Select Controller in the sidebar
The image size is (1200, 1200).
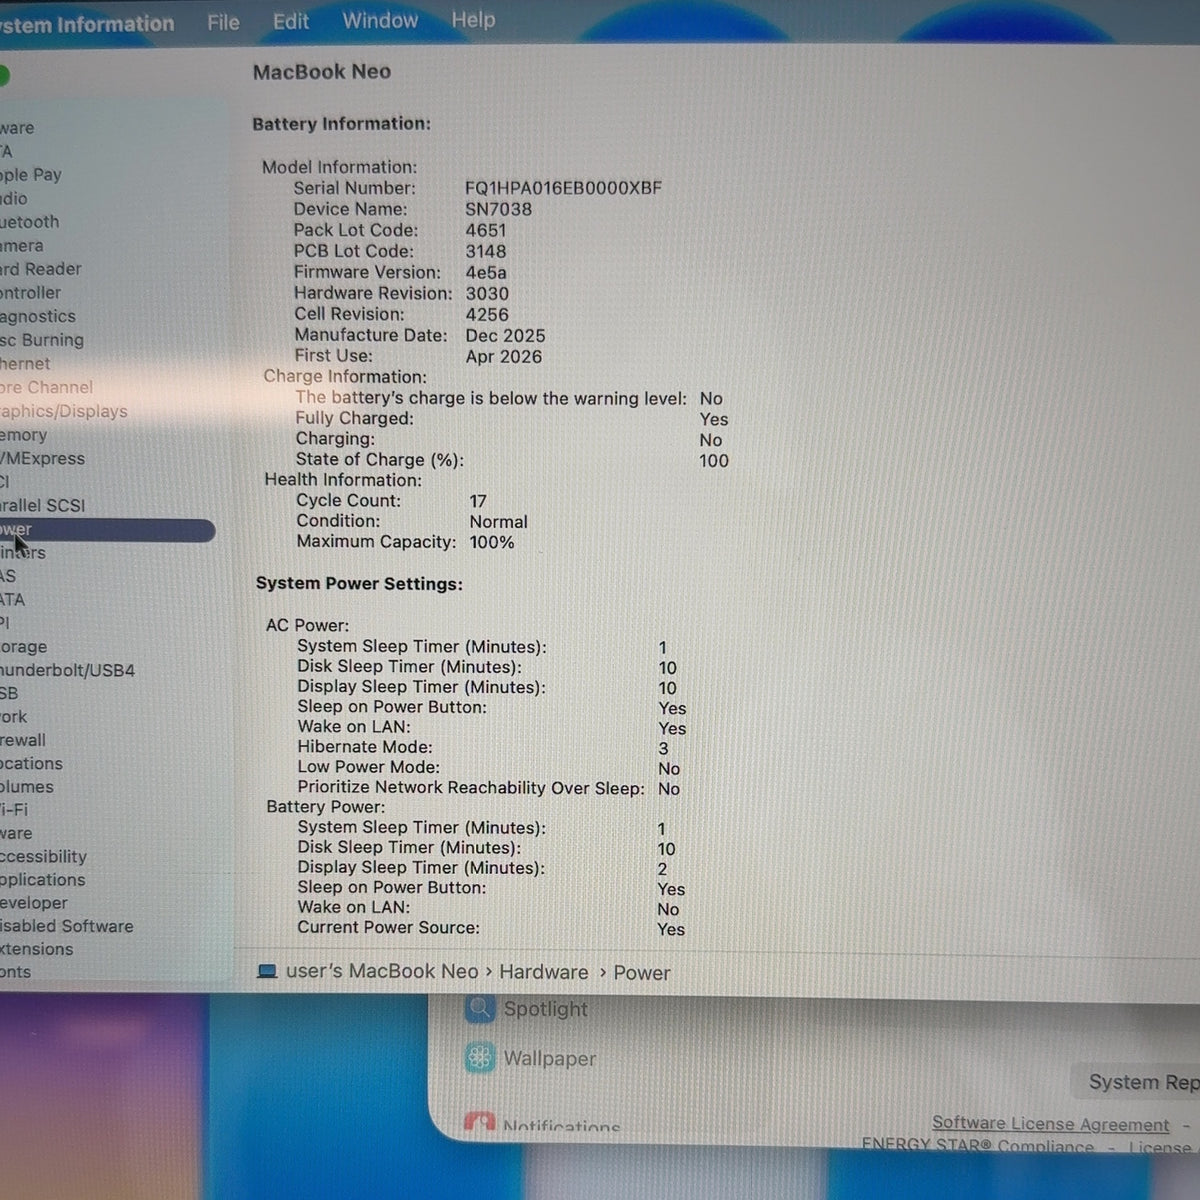pos(31,293)
